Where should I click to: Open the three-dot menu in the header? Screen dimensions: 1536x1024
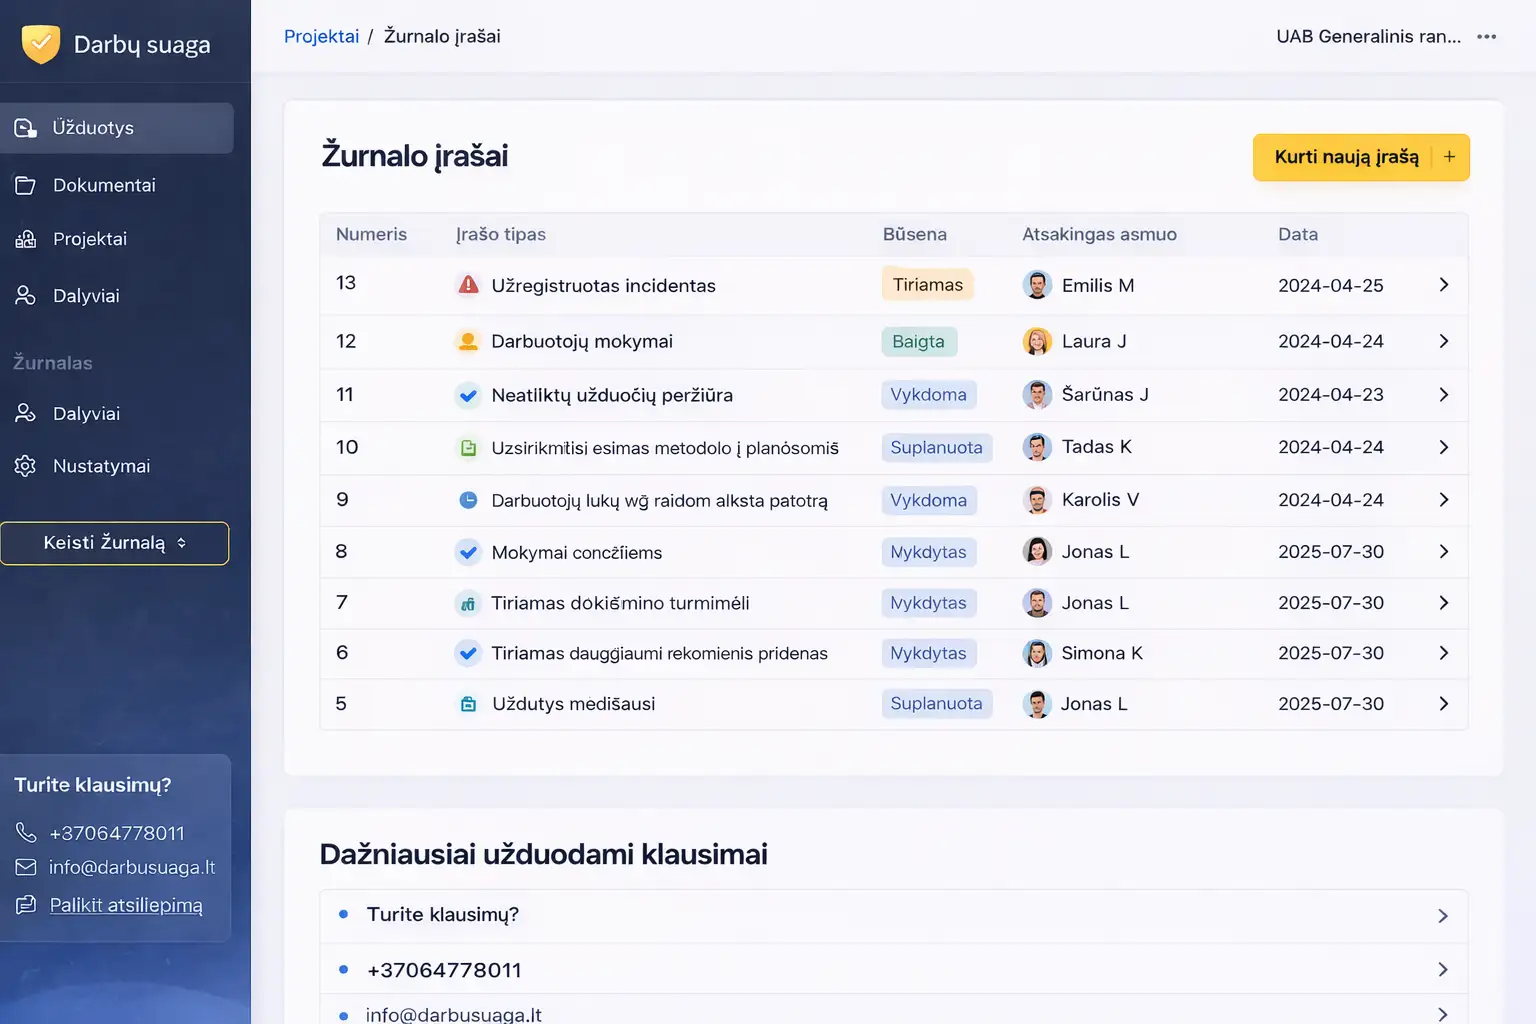pyautogui.click(x=1487, y=37)
